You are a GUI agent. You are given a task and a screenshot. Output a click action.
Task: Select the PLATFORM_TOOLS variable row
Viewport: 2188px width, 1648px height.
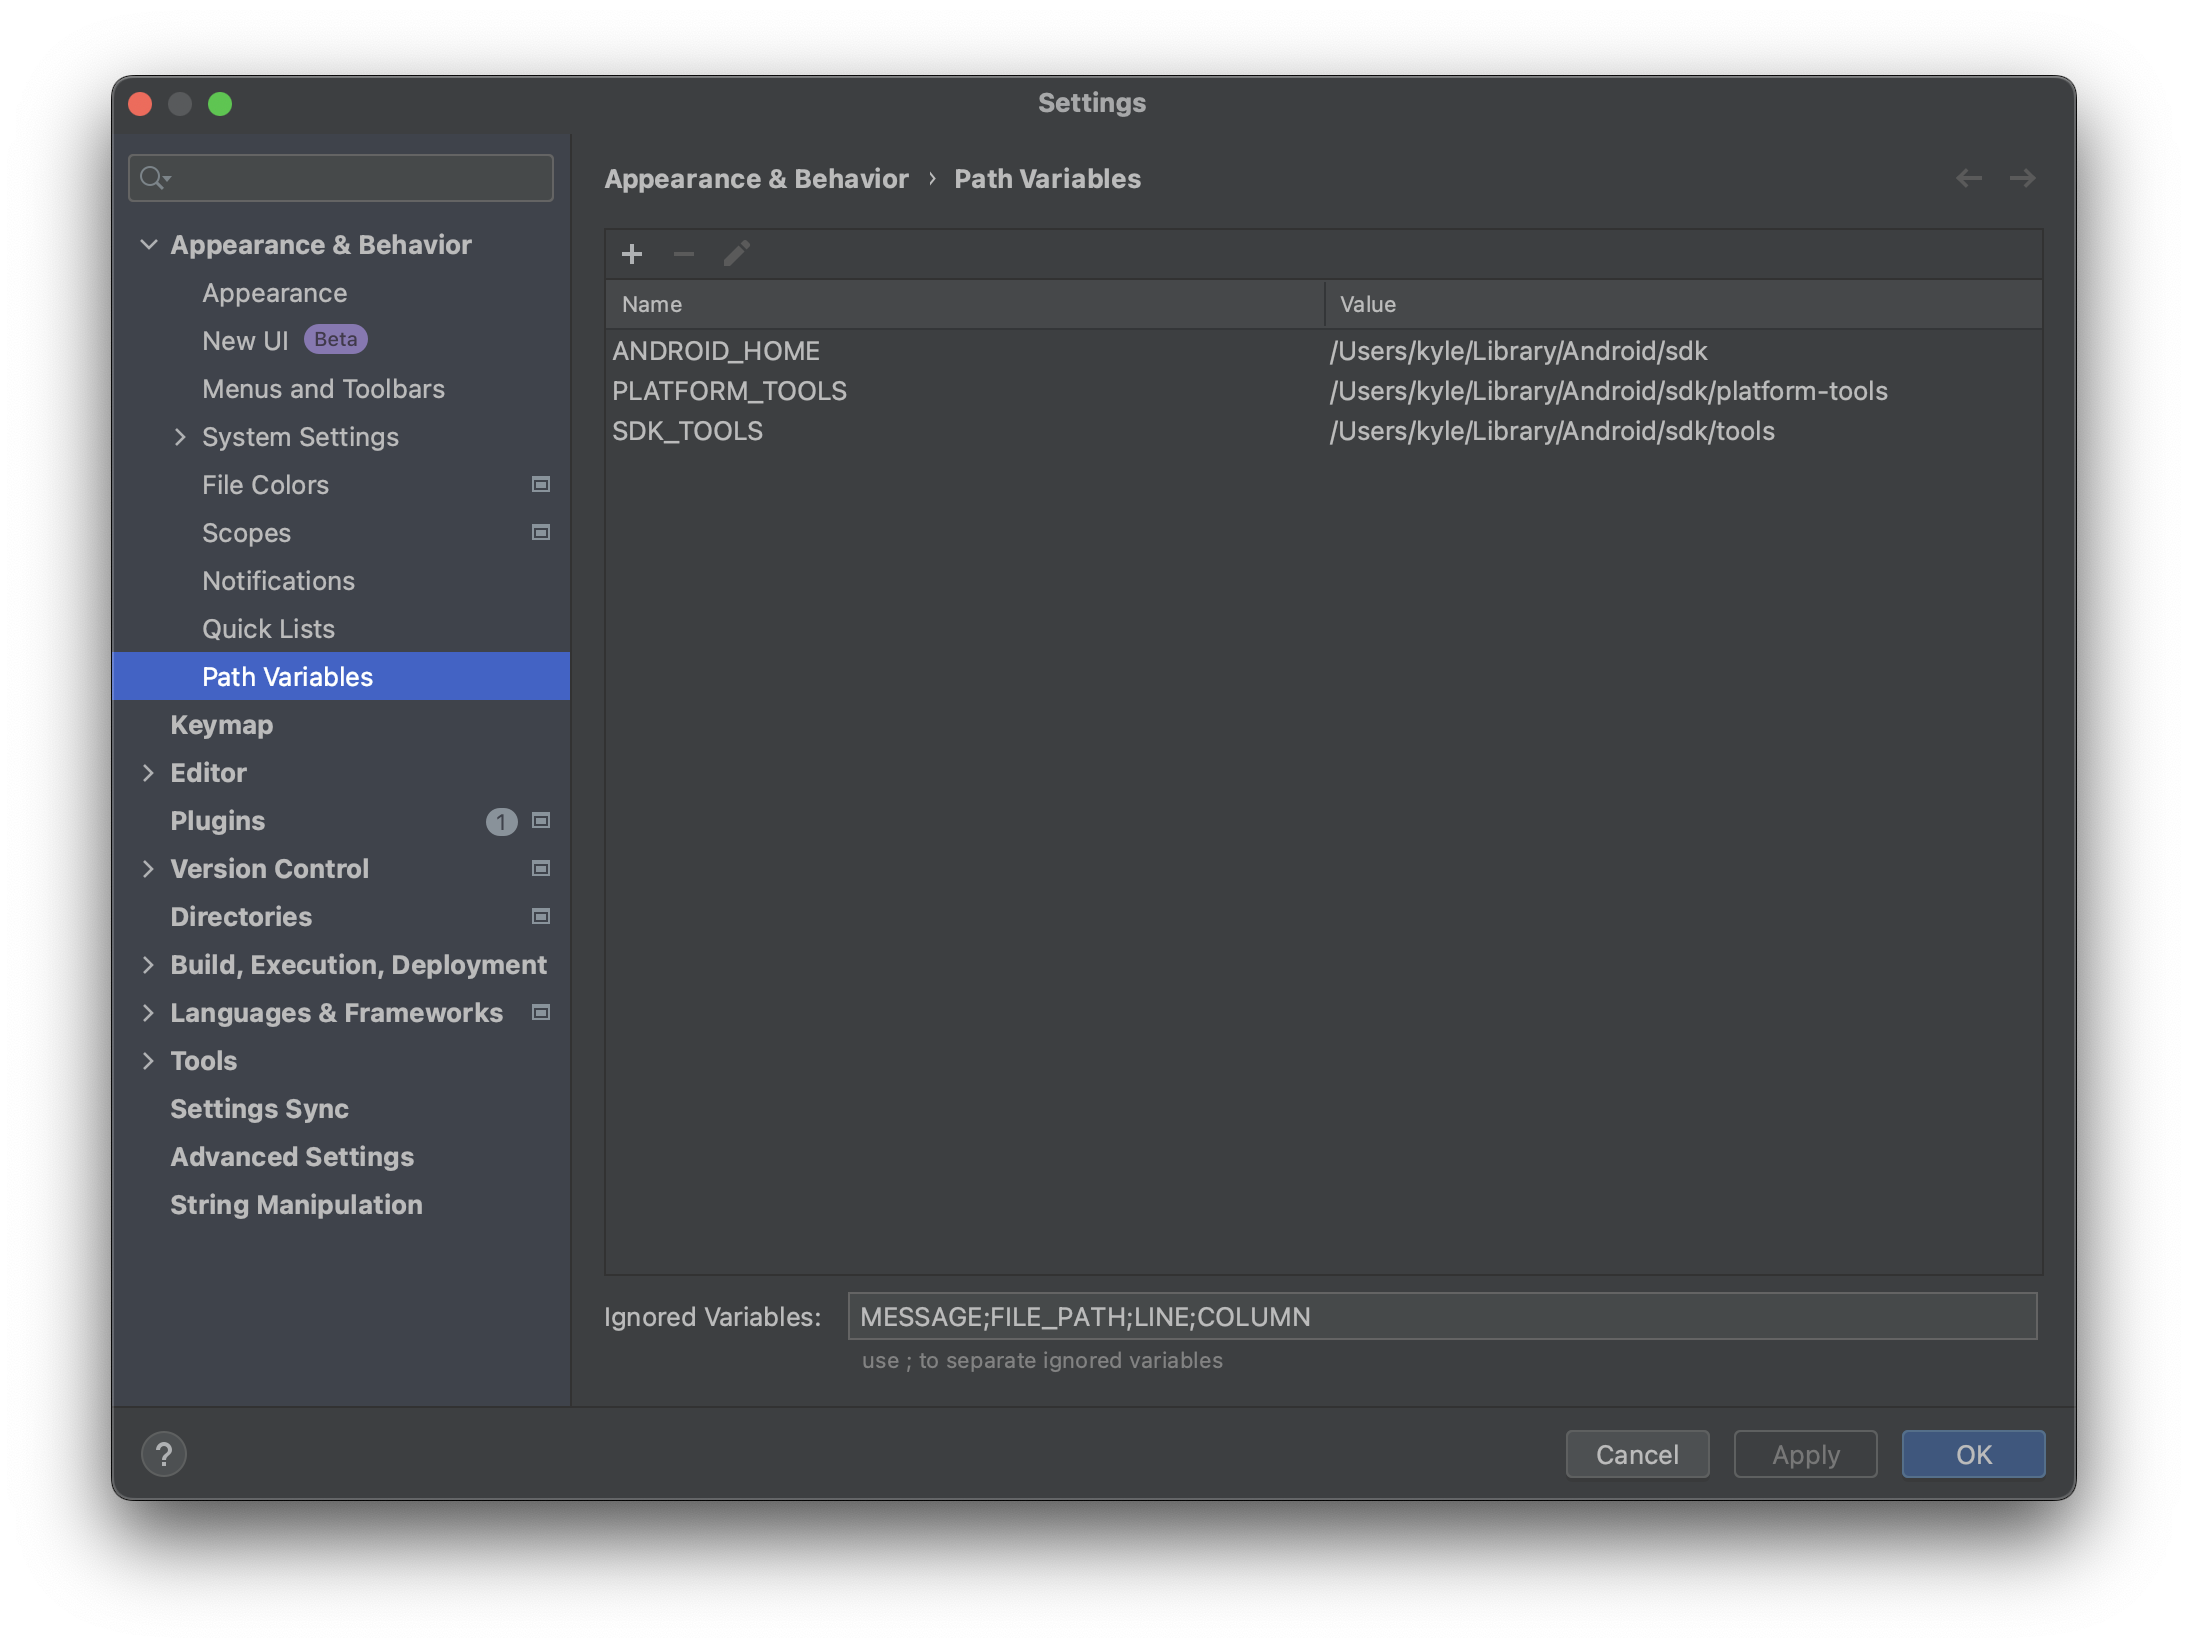[x=1321, y=389]
